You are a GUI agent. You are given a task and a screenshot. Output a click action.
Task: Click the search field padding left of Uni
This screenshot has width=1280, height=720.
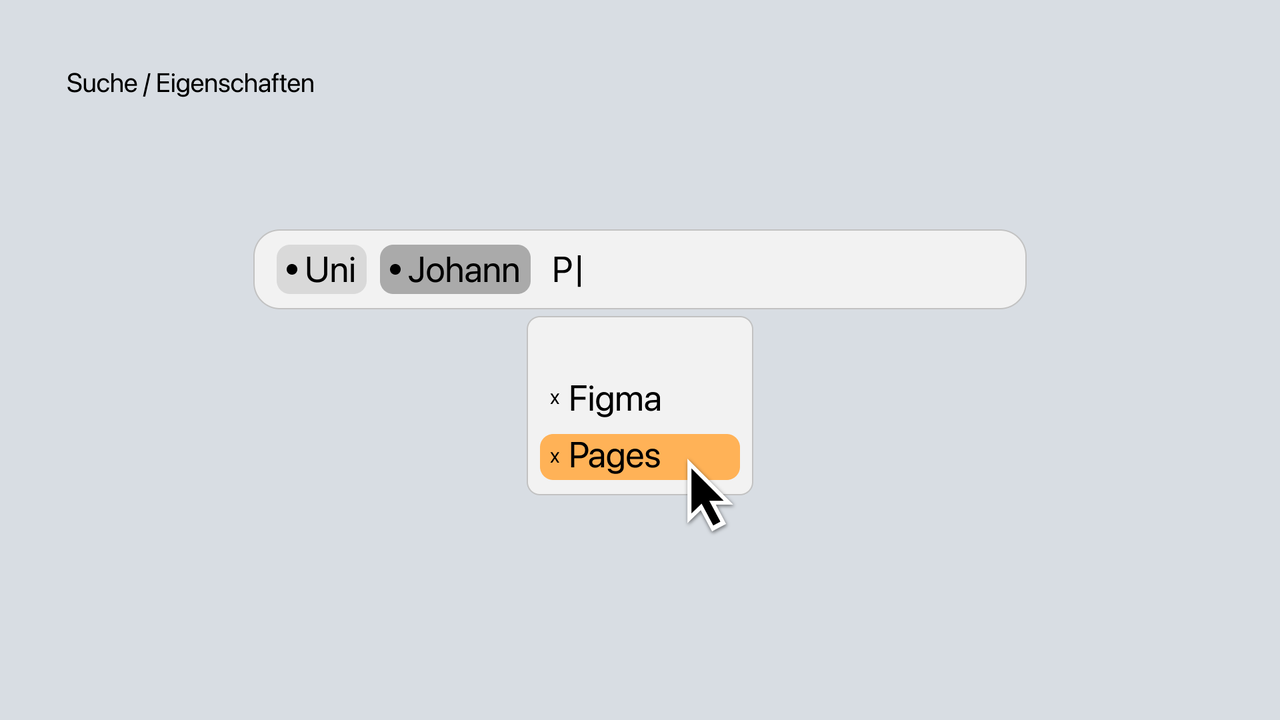coord(266,270)
